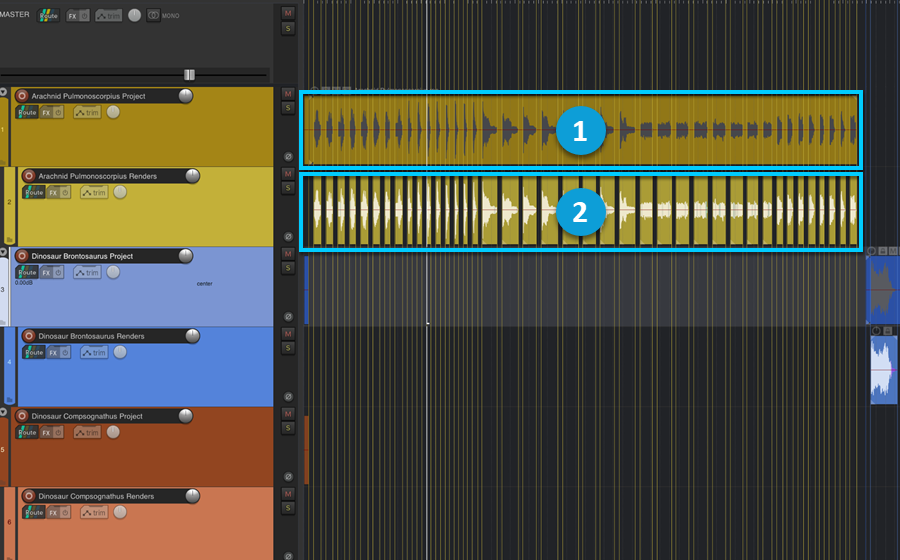Toggle the Master MONO button
The height and width of the screenshot is (560, 900).
153,15
